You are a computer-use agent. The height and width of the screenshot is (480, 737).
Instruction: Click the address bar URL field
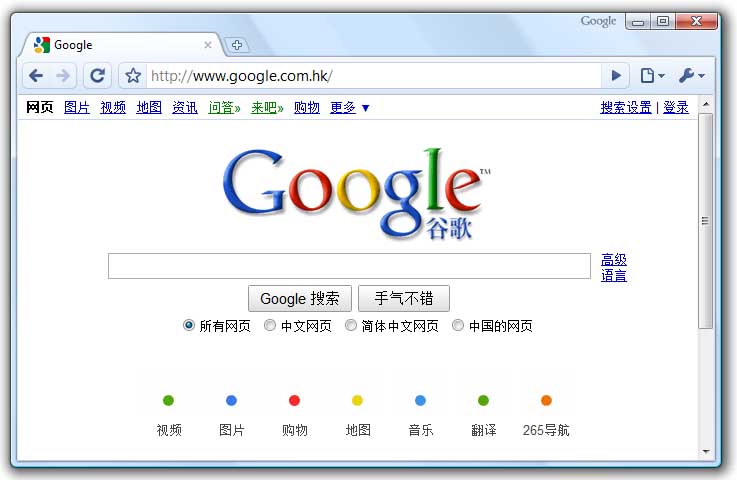(x=374, y=76)
